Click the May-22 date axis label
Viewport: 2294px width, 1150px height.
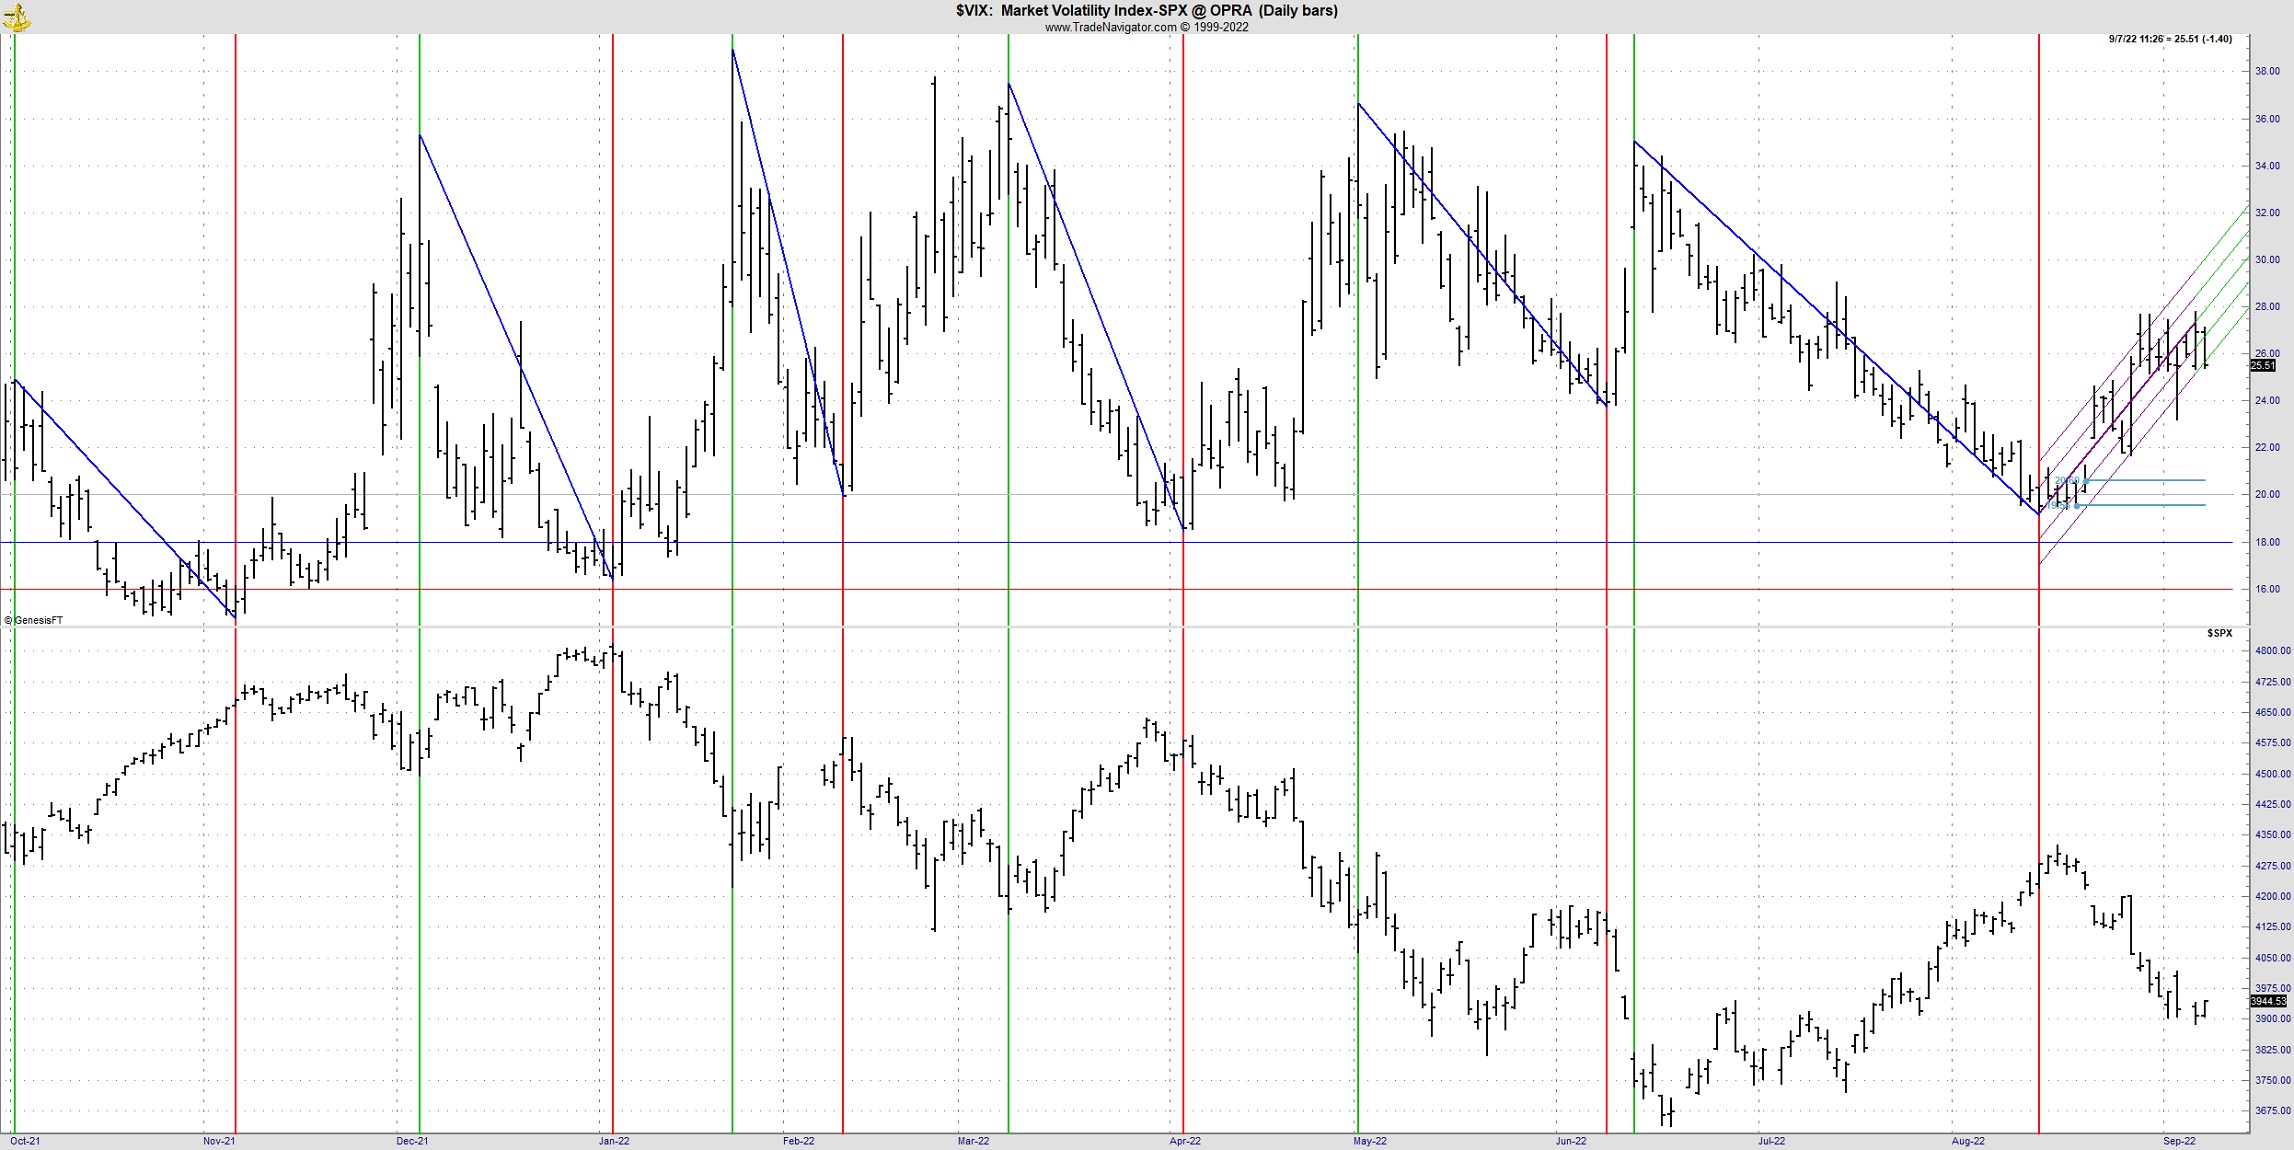1370,1141
